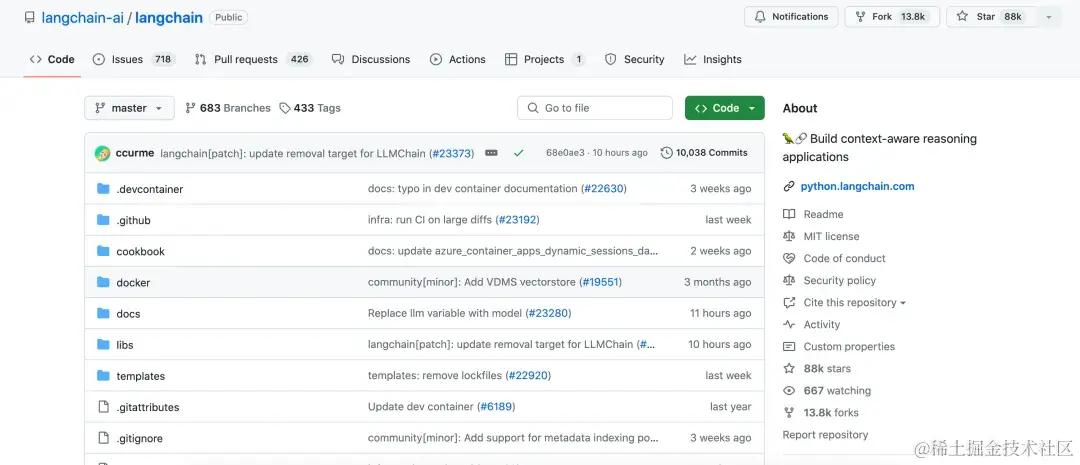The width and height of the screenshot is (1080, 465).
Task: Click the folder icon for docker
Action: click(103, 282)
